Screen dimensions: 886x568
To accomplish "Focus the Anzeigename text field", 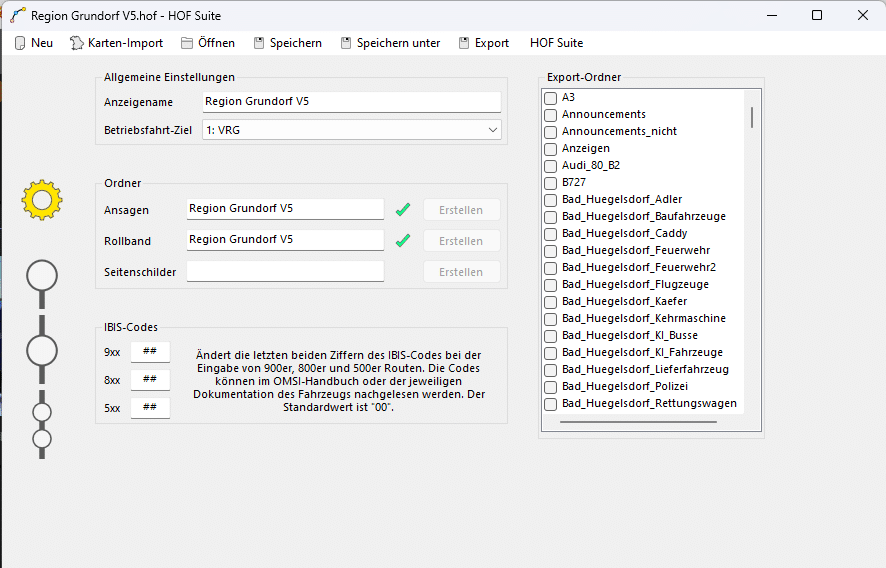I will click(351, 102).
